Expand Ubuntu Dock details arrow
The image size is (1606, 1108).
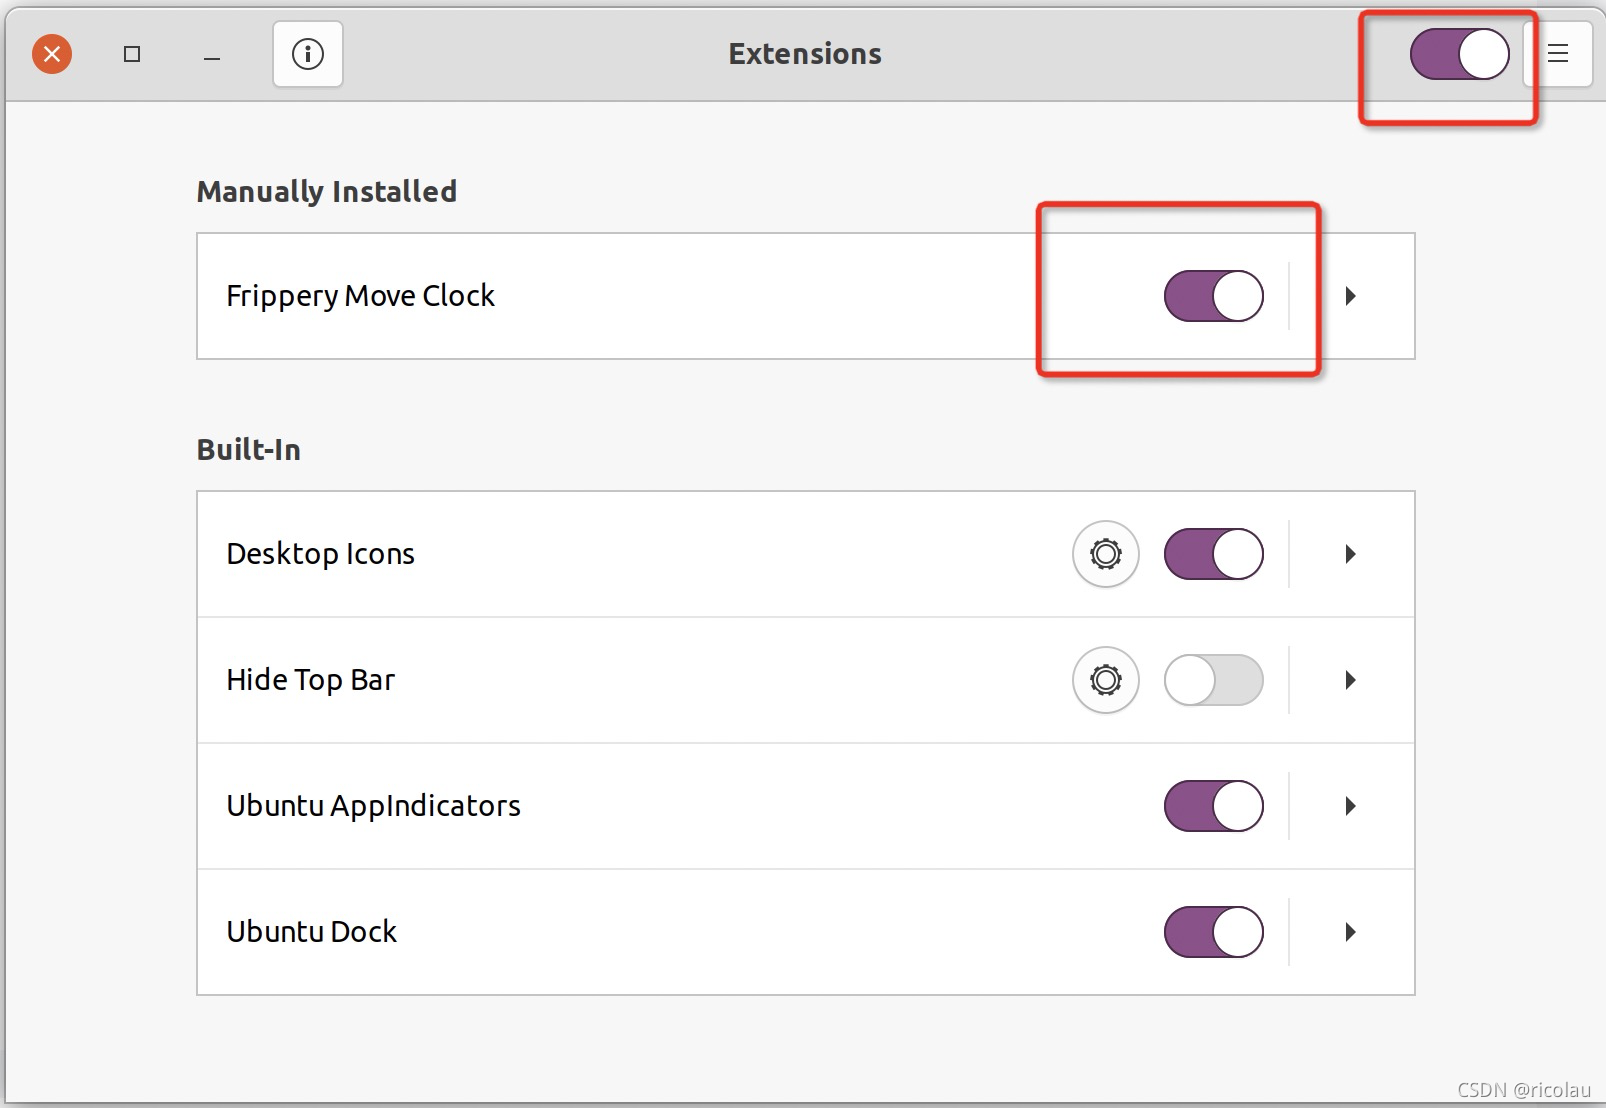click(1351, 932)
